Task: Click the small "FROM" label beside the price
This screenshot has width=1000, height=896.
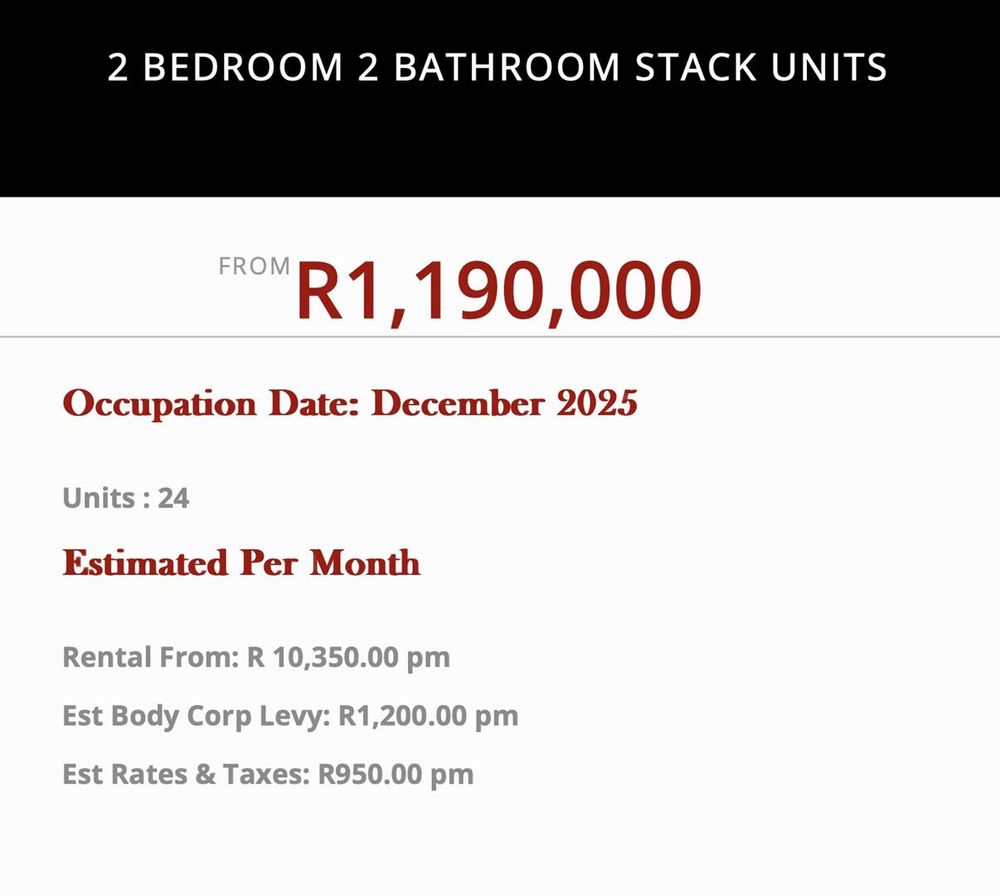Action: point(254,267)
